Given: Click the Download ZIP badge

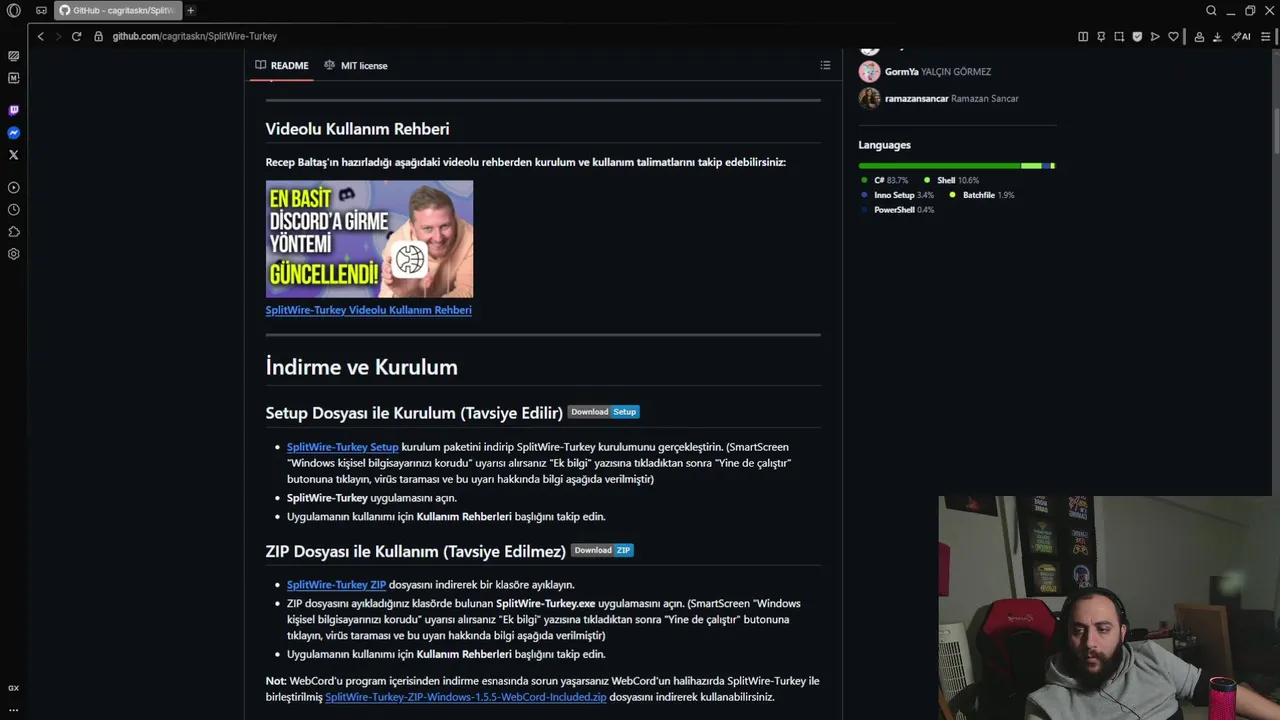Looking at the screenshot, I should (602, 550).
